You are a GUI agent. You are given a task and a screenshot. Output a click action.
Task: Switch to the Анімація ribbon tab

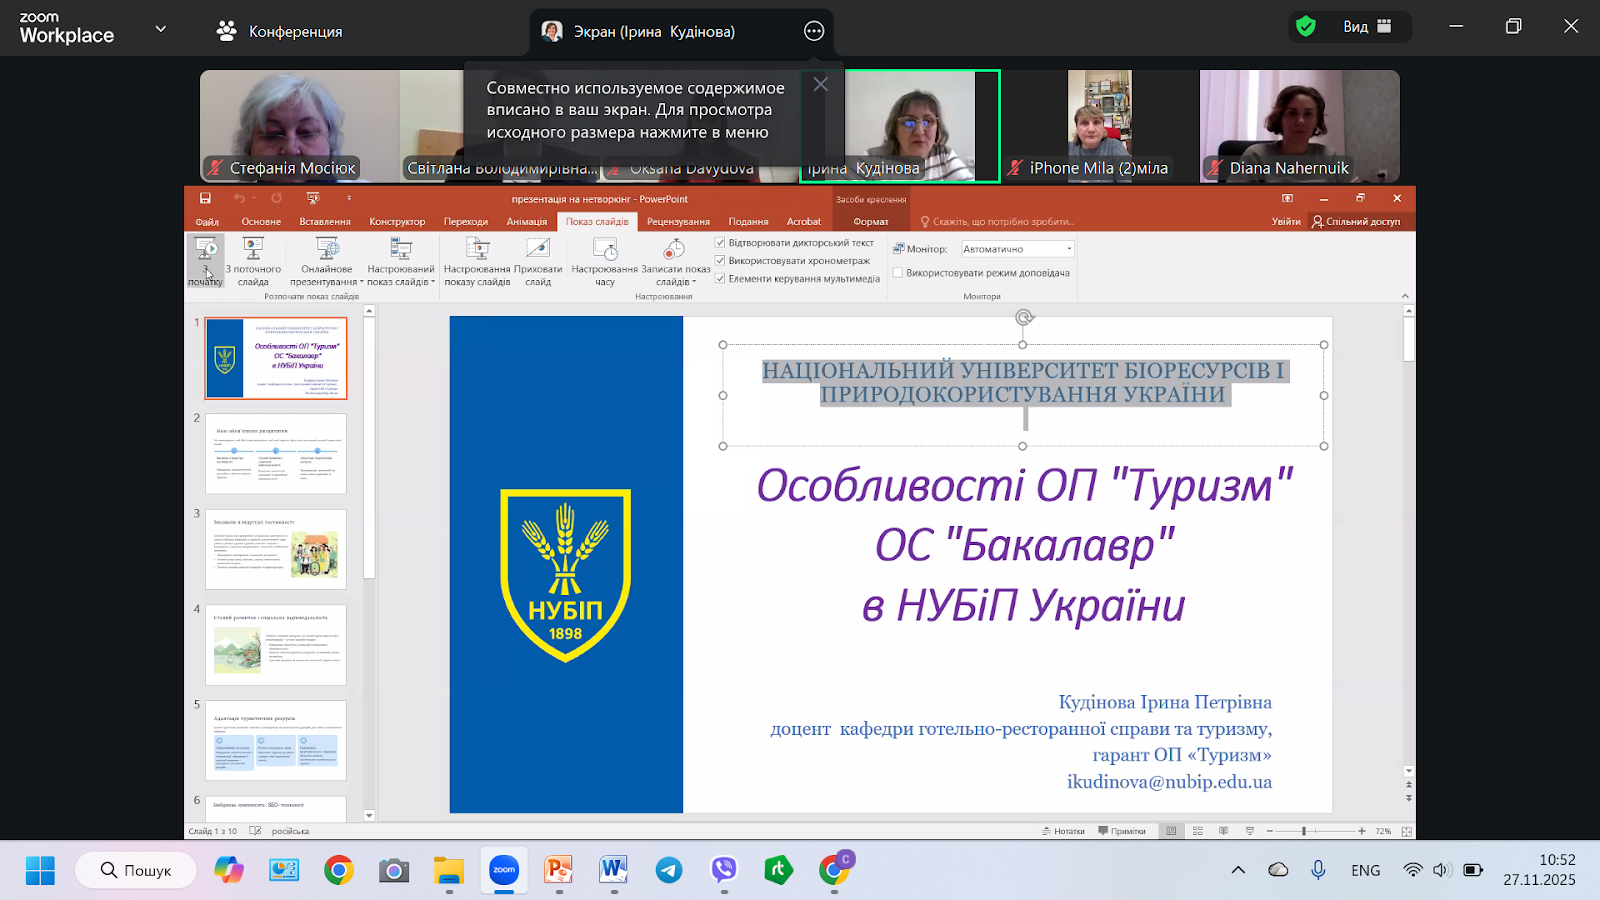[526, 222]
